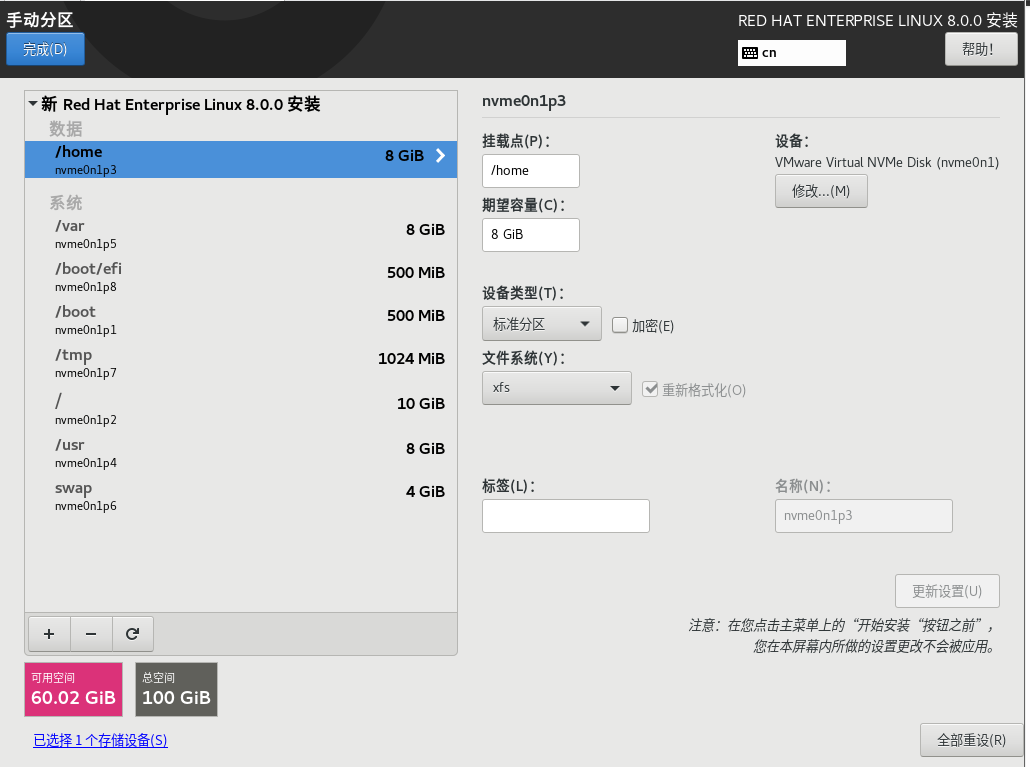Open the 文件系统 xfs dropdown

tap(556, 388)
